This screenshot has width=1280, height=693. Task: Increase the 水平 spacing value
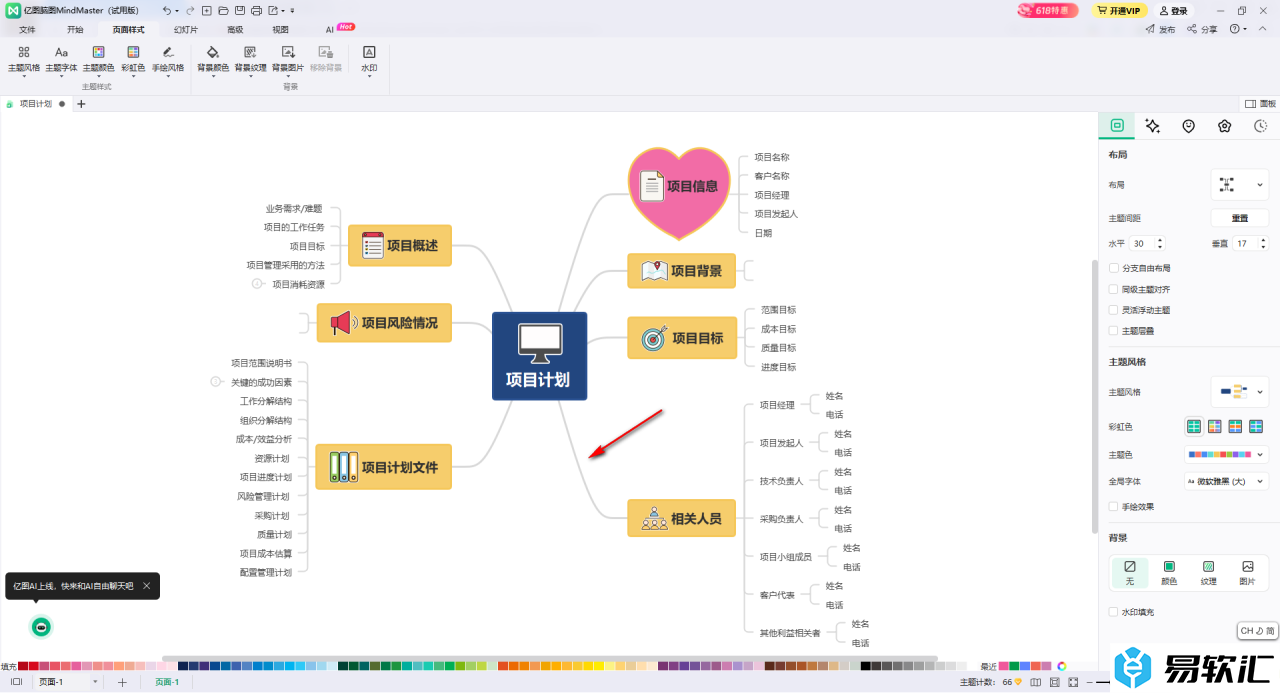1160,240
